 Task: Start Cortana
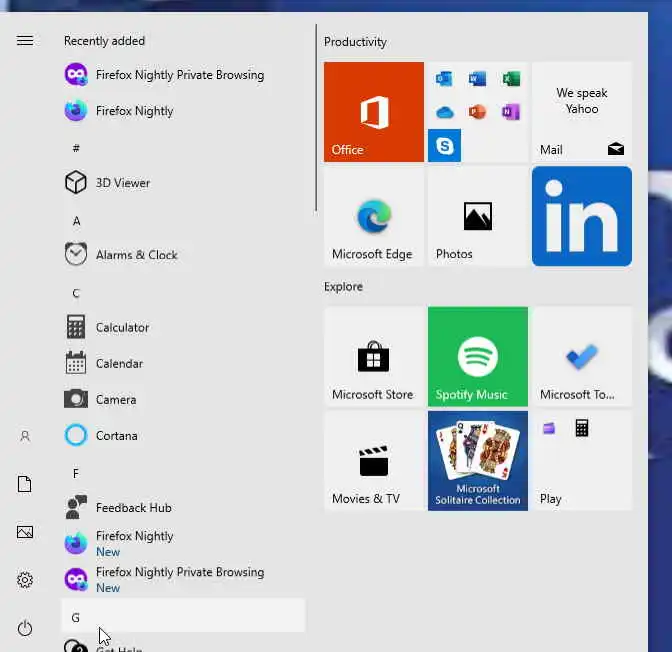click(x=183, y=436)
